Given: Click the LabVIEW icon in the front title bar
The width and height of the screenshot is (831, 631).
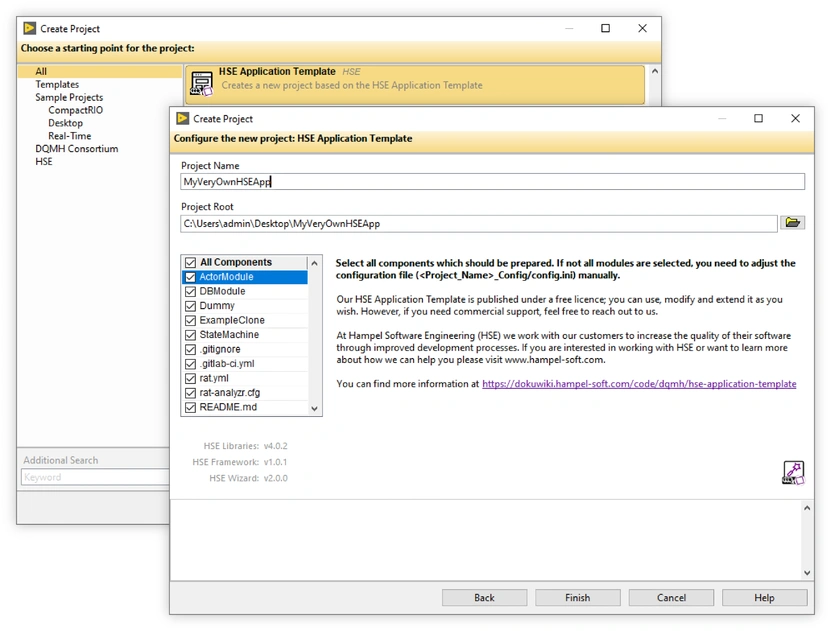Looking at the screenshot, I should coord(182,118).
